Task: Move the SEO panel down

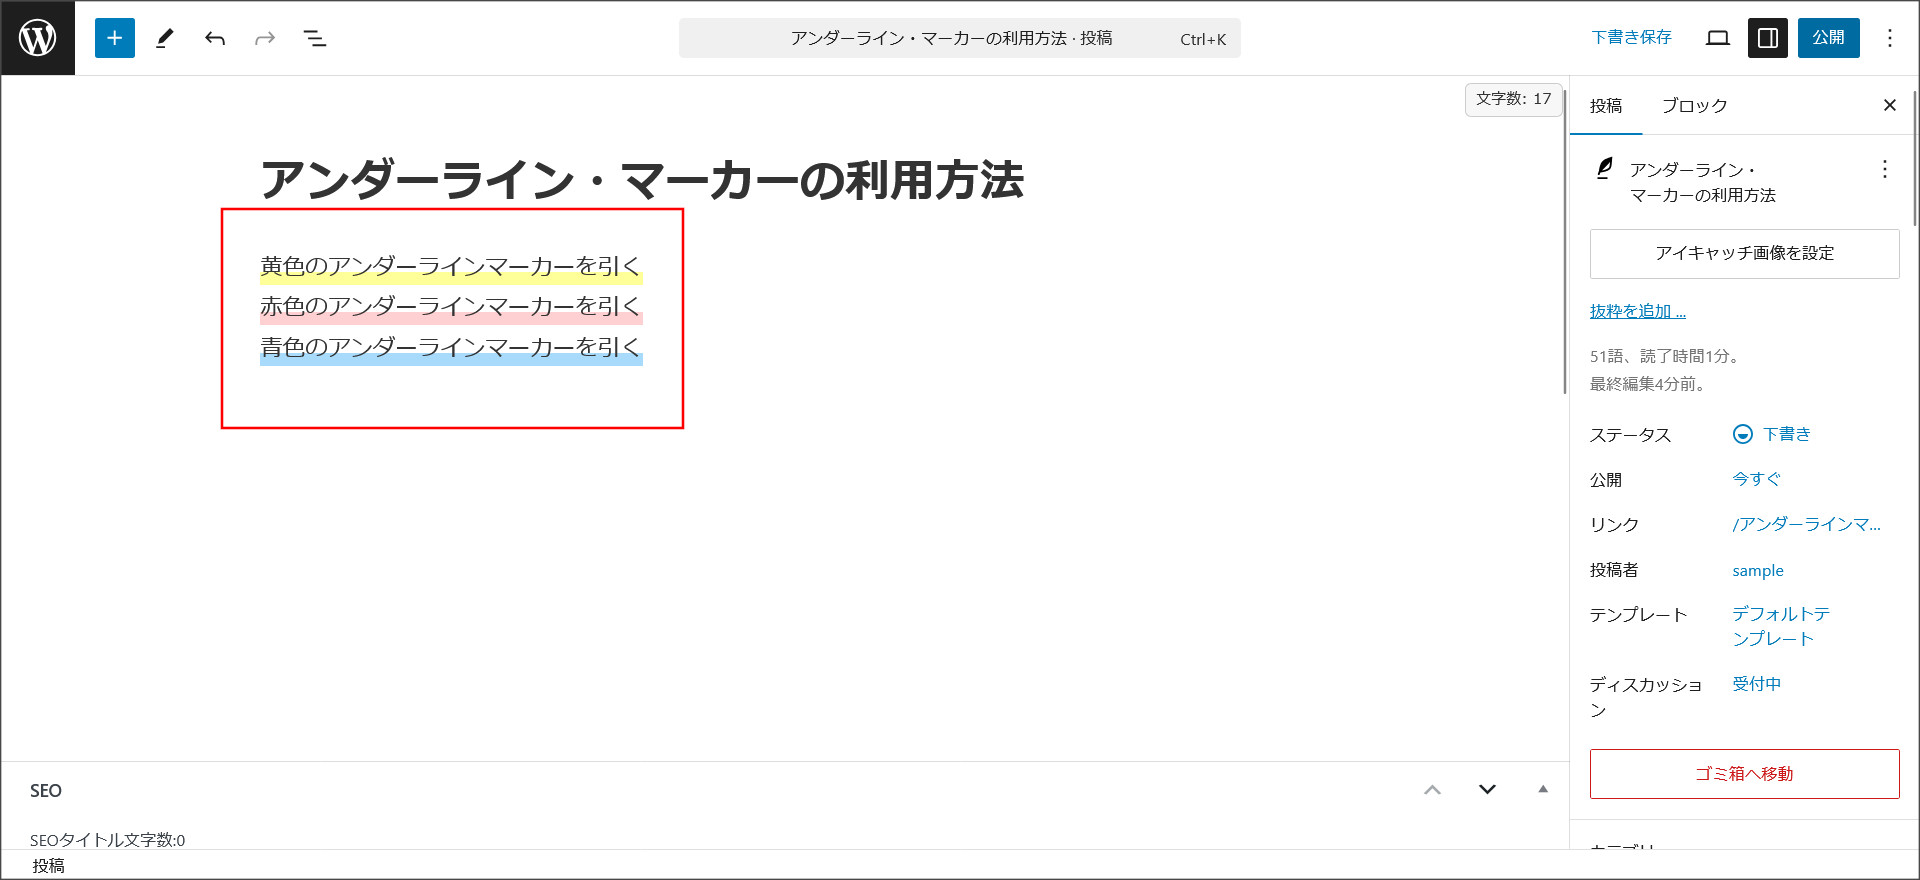Action: (x=1488, y=790)
